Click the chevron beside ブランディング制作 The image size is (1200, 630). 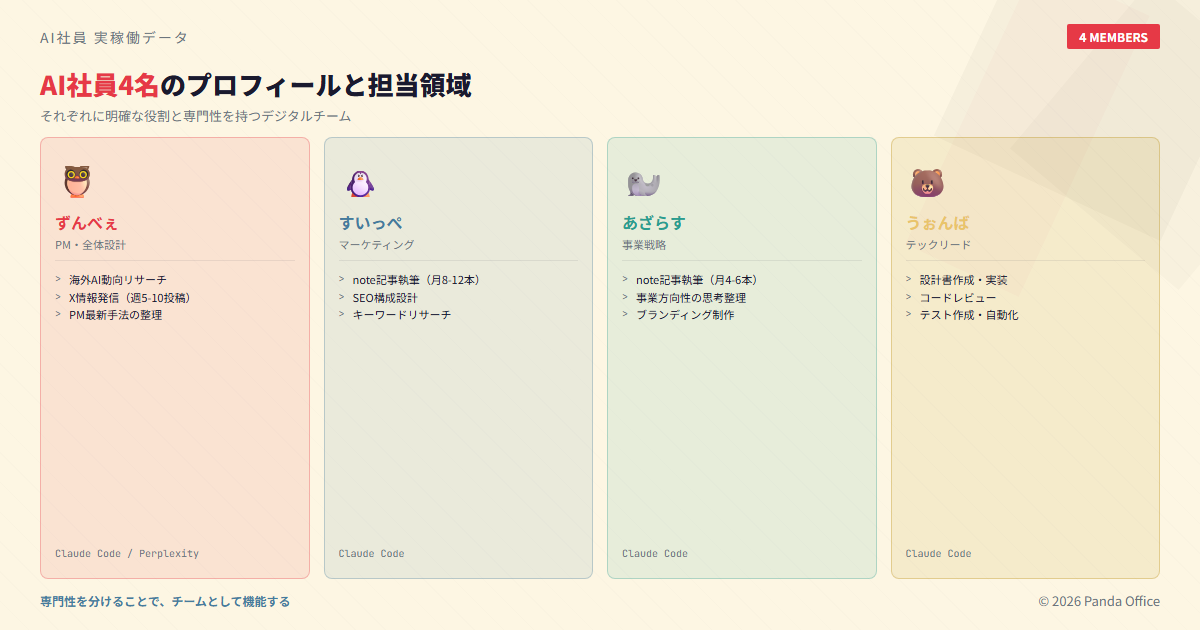[625, 314]
